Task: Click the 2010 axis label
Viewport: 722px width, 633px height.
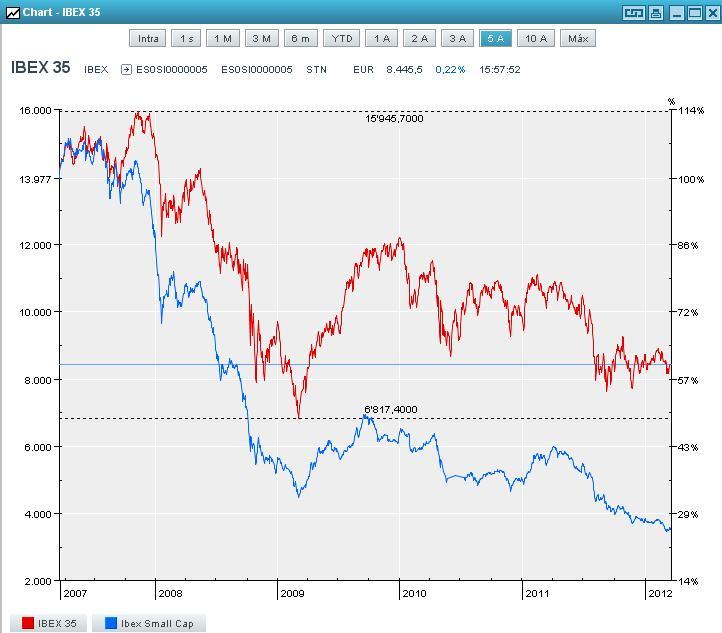Action: pos(414,593)
